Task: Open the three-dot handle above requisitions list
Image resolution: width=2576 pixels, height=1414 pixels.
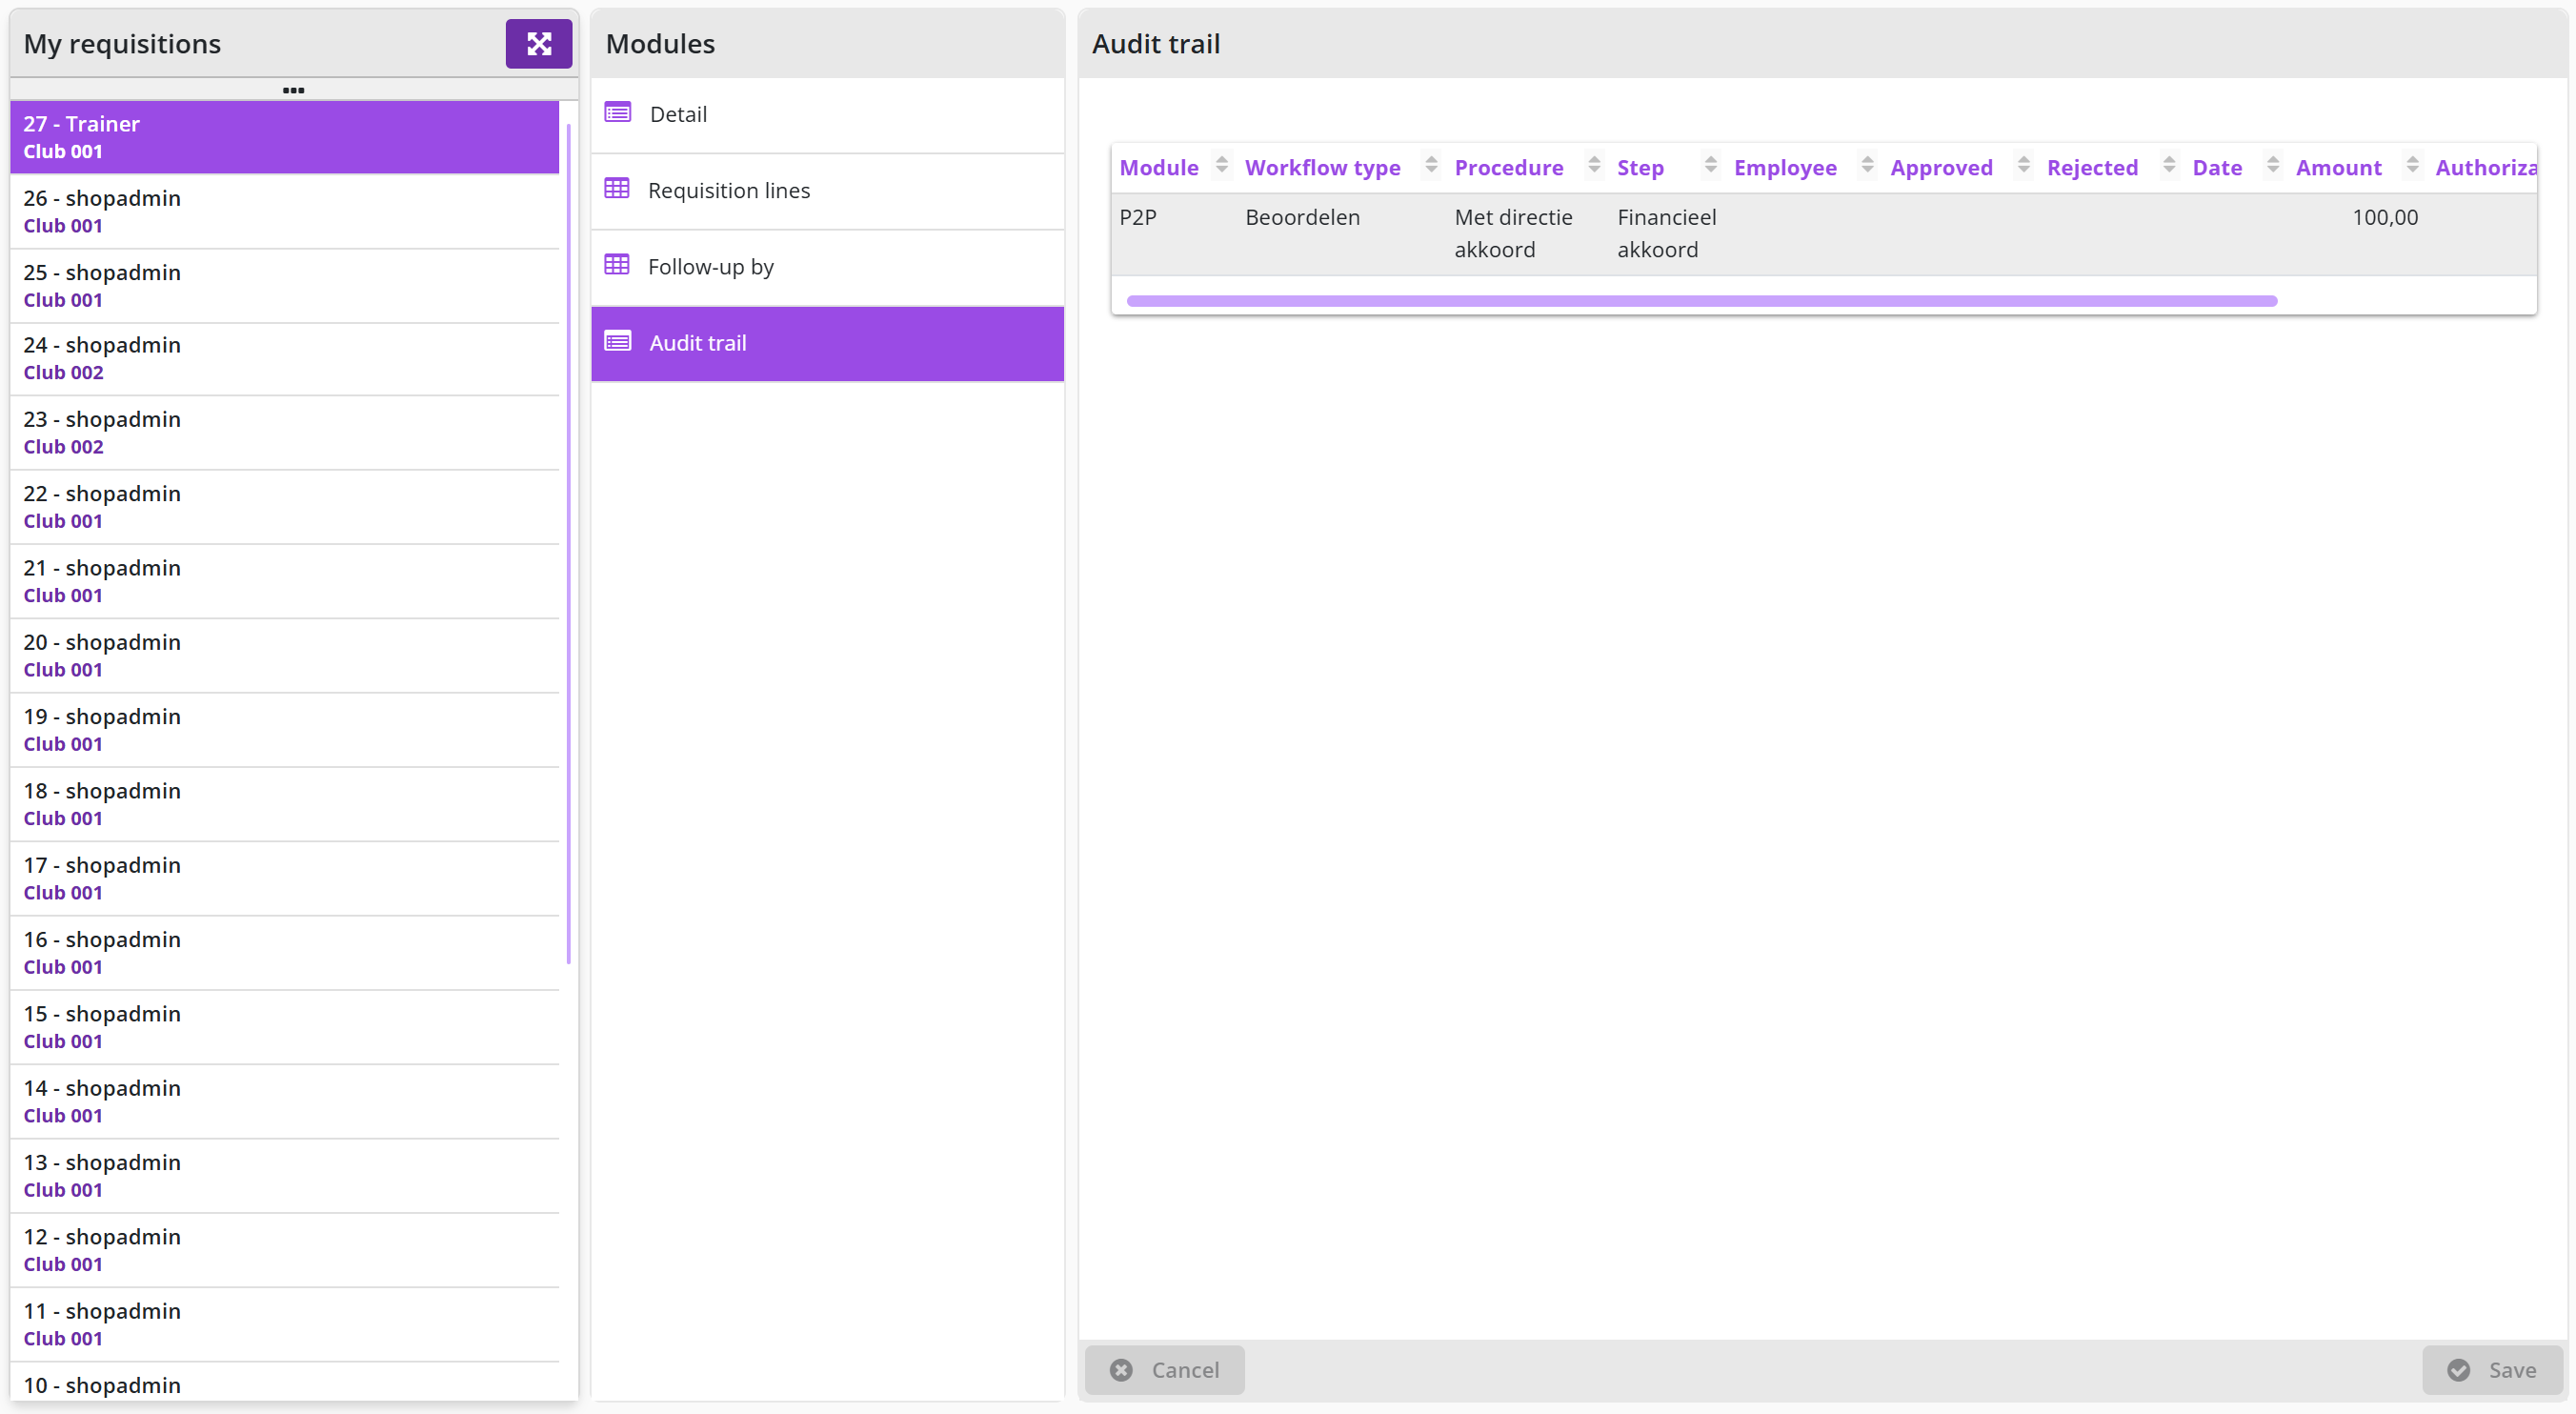Action: (293, 90)
